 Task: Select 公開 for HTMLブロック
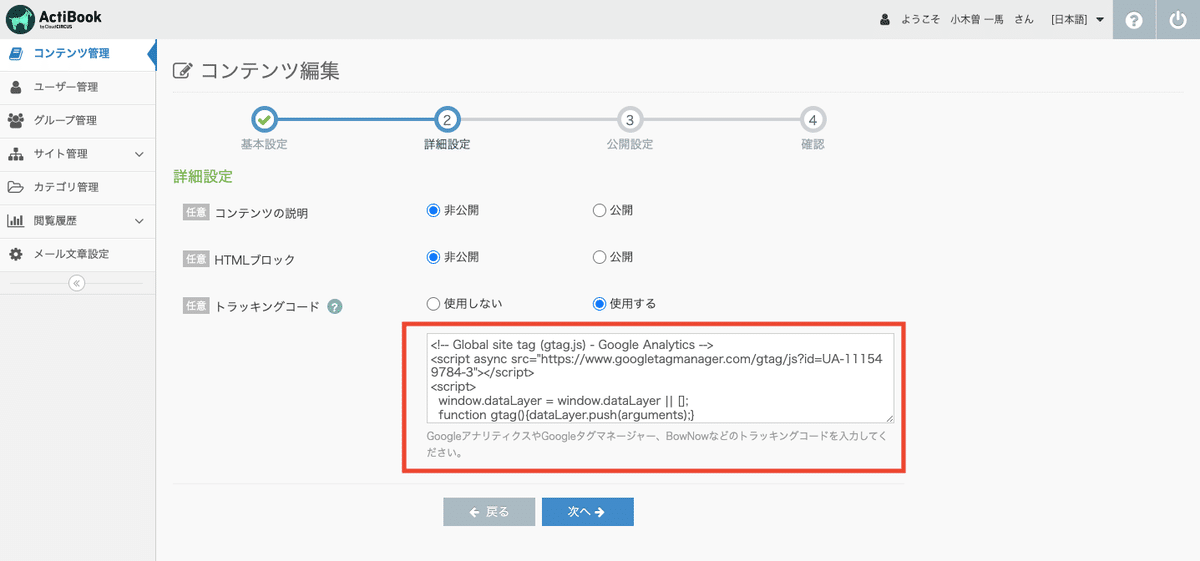point(600,257)
